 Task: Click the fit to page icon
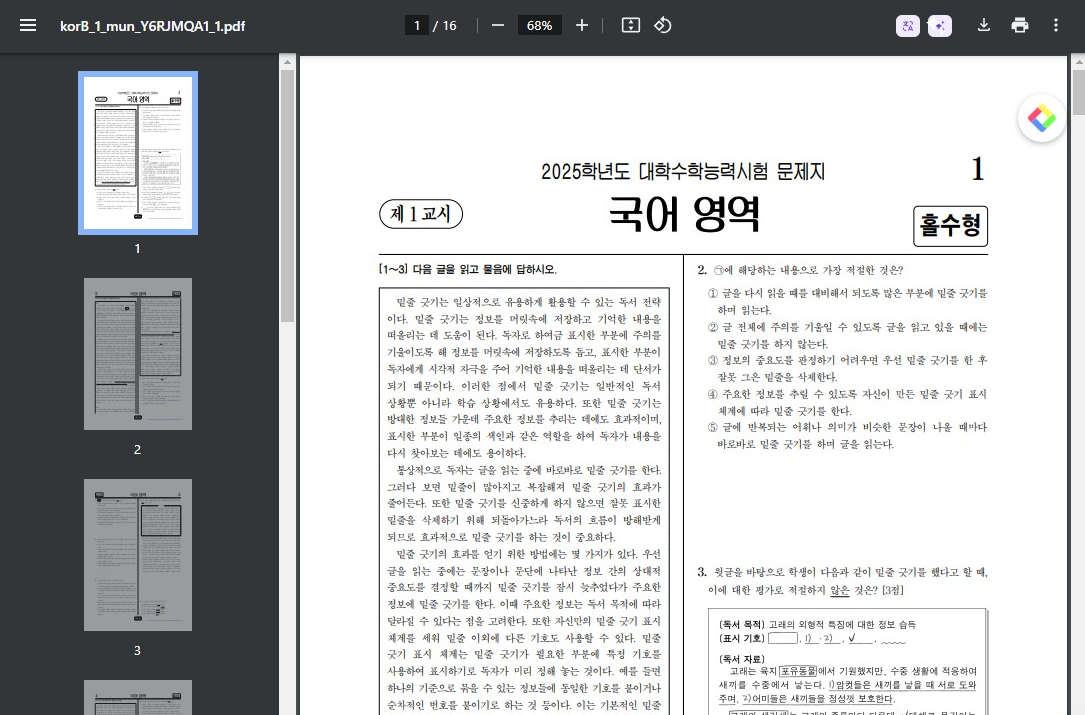tap(630, 26)
